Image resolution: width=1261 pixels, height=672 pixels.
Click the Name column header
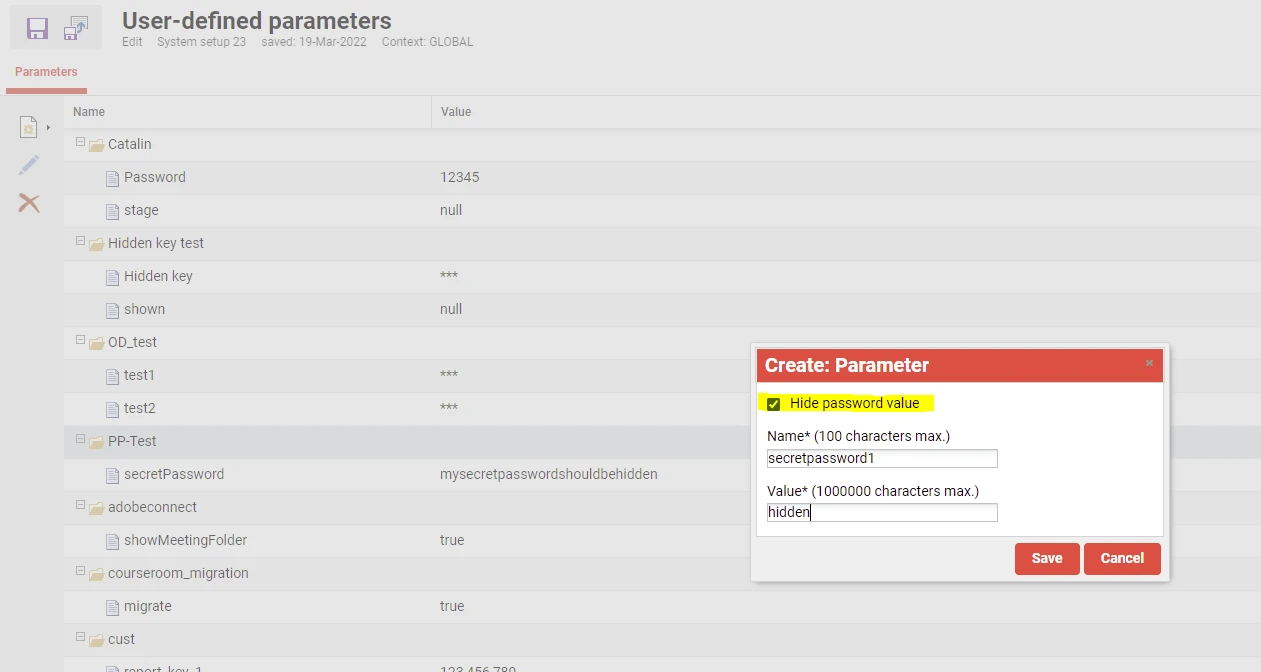click(88, 111)
